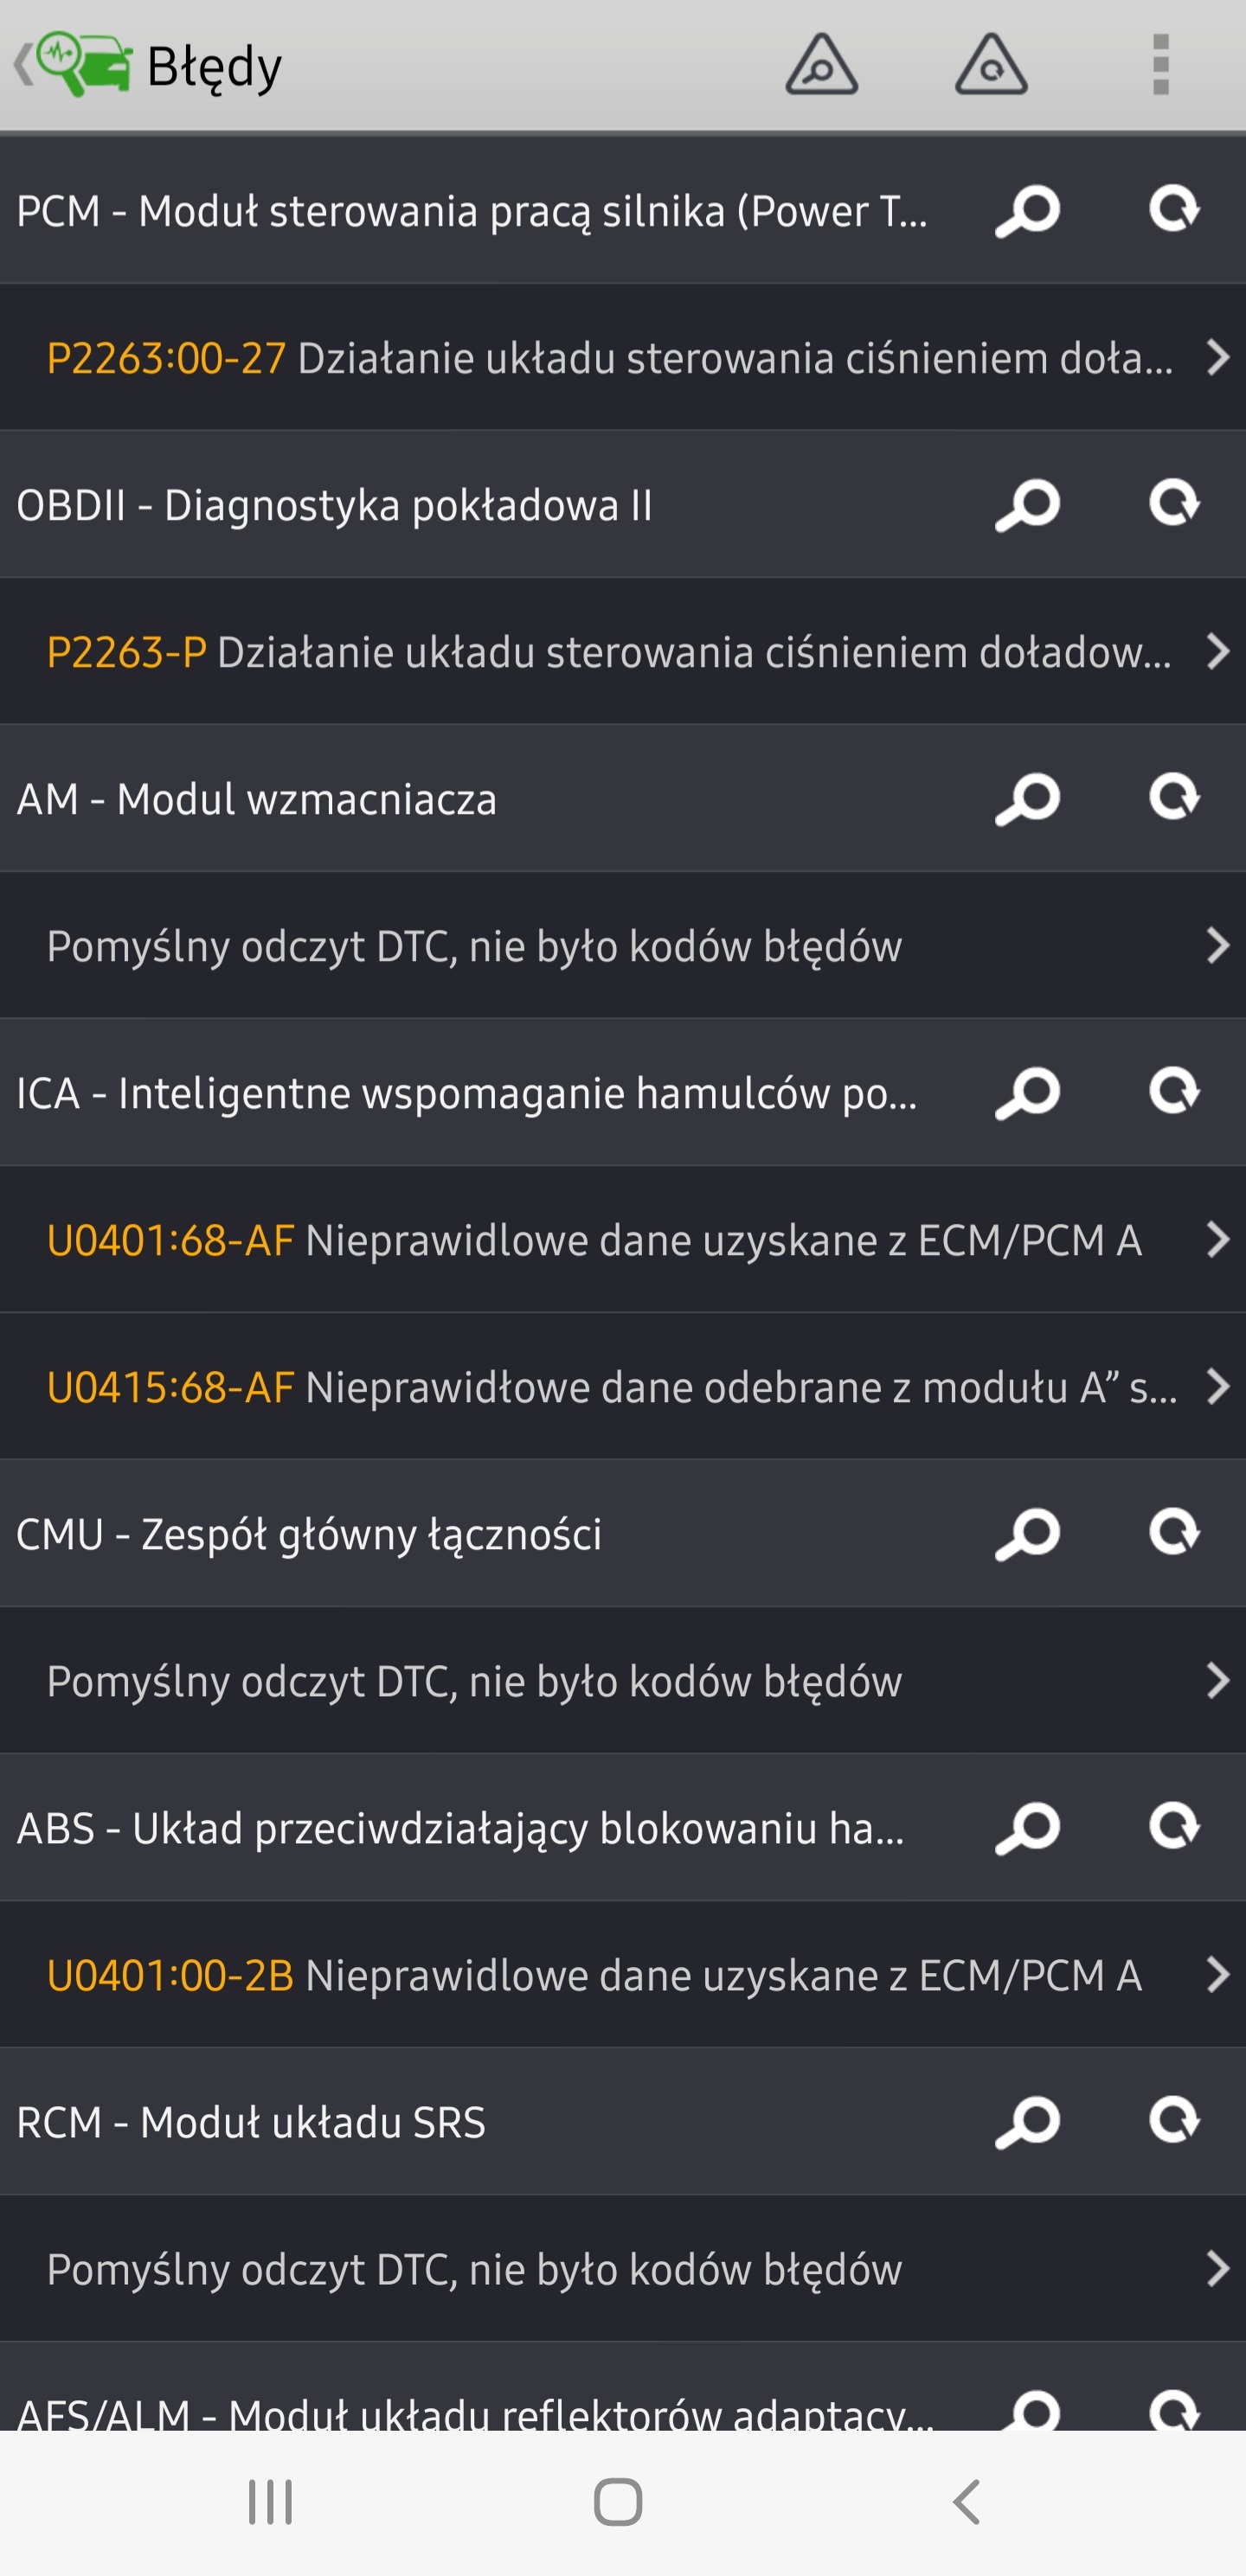Tap the warning triangle with magnifier icon
Image resolution: width=1246 pixels, height=2576 pixels.
click(821, 65)
